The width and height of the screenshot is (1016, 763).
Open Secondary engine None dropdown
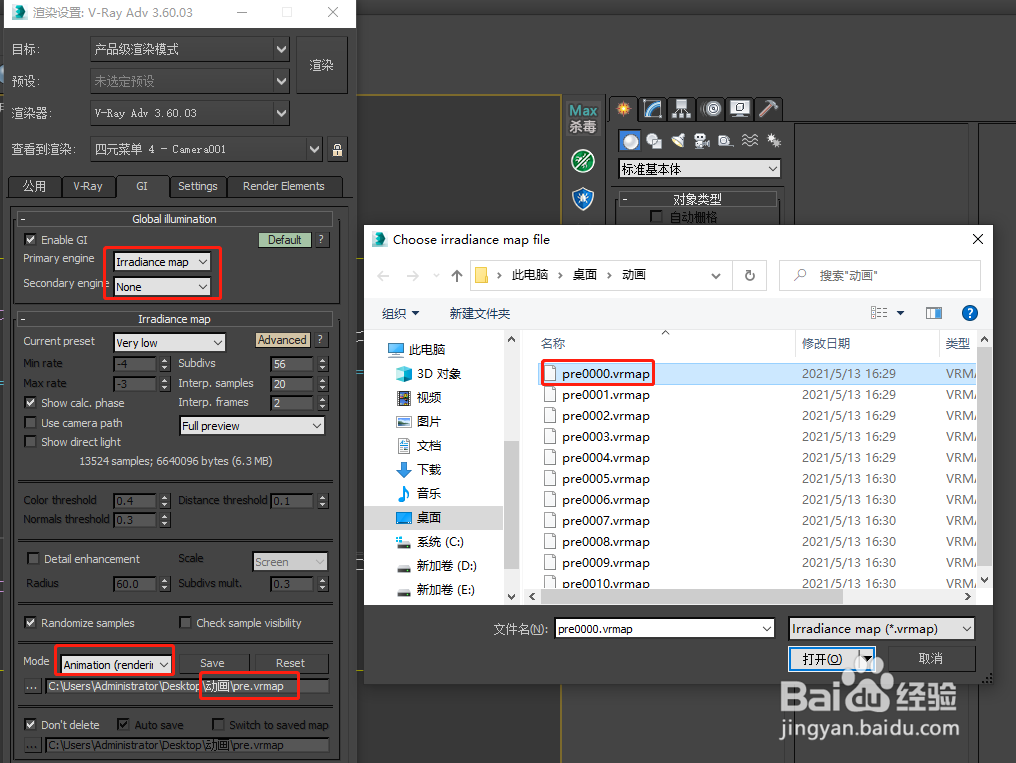(162, 286)
